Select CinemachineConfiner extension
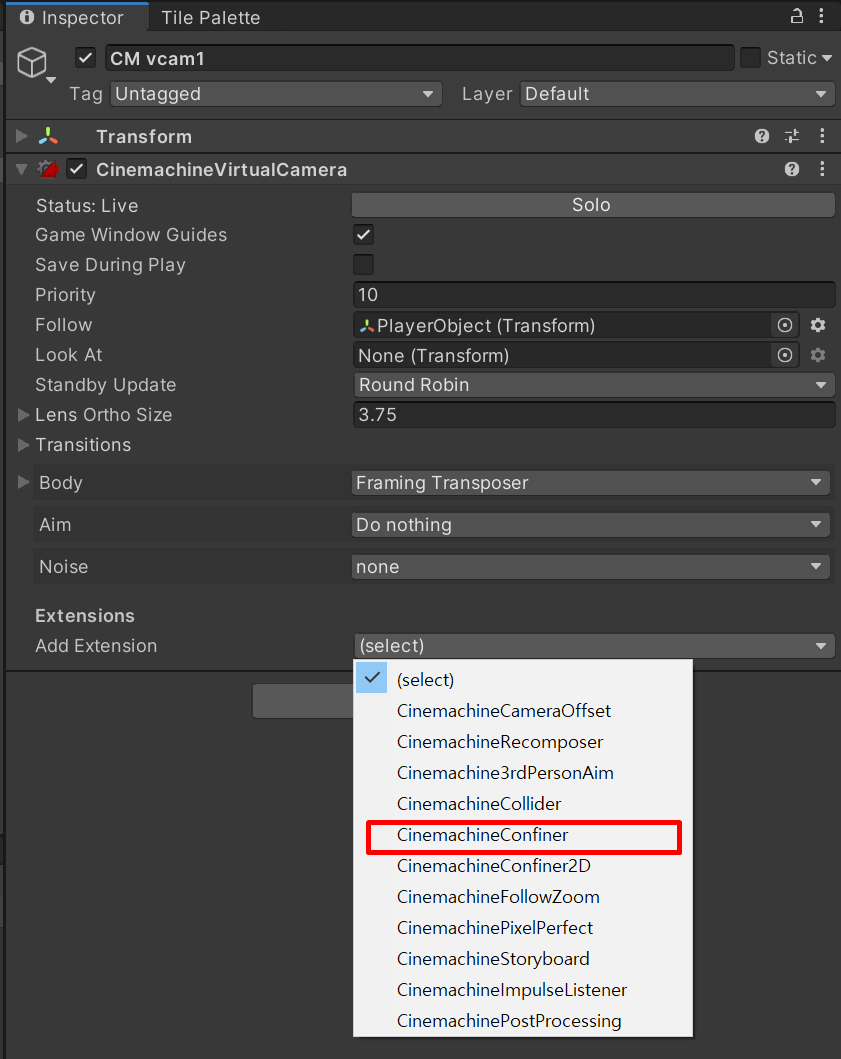 pyautogui.click(x=524, y=835)
